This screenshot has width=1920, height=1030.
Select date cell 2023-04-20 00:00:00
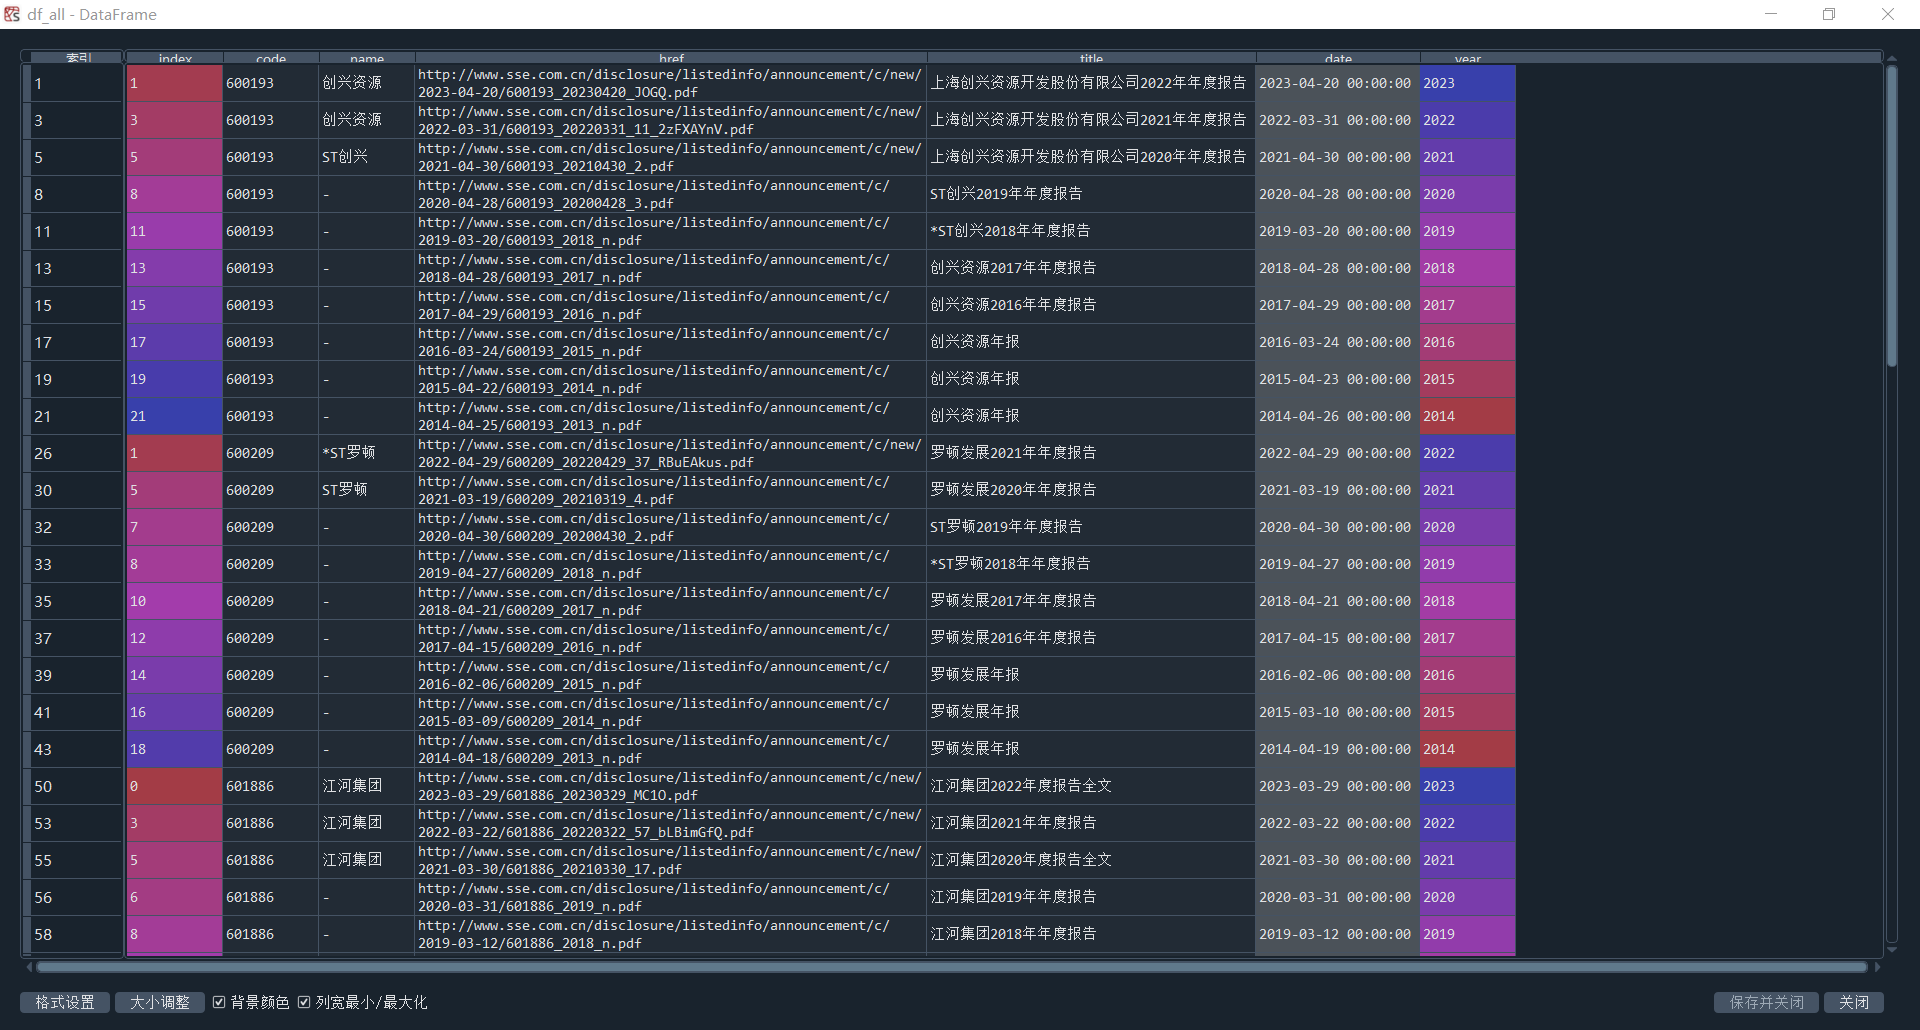[1338, 83]
